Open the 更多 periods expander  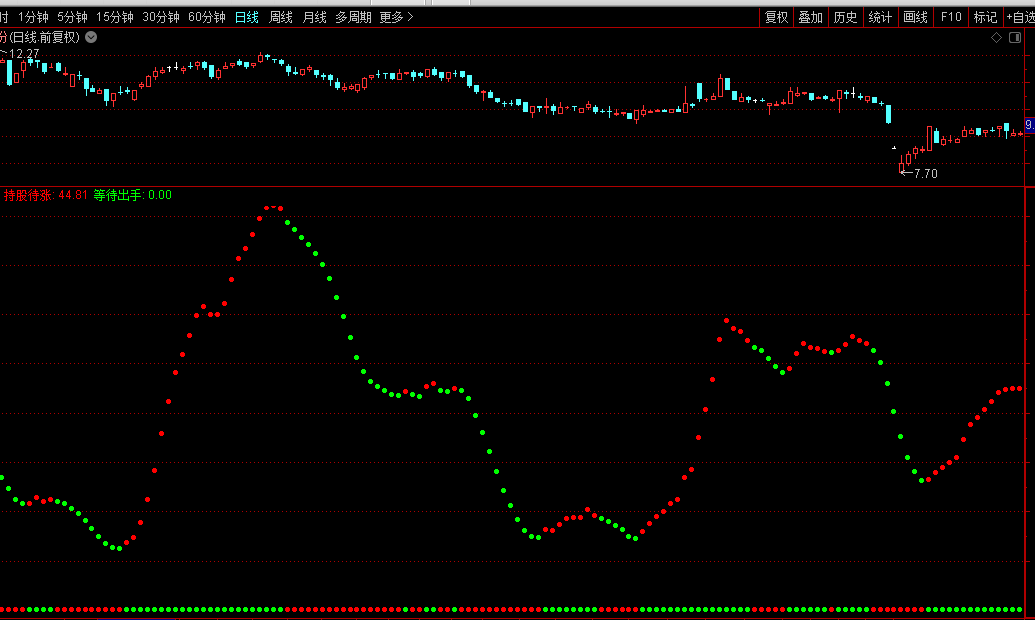(x=397, y=17)
